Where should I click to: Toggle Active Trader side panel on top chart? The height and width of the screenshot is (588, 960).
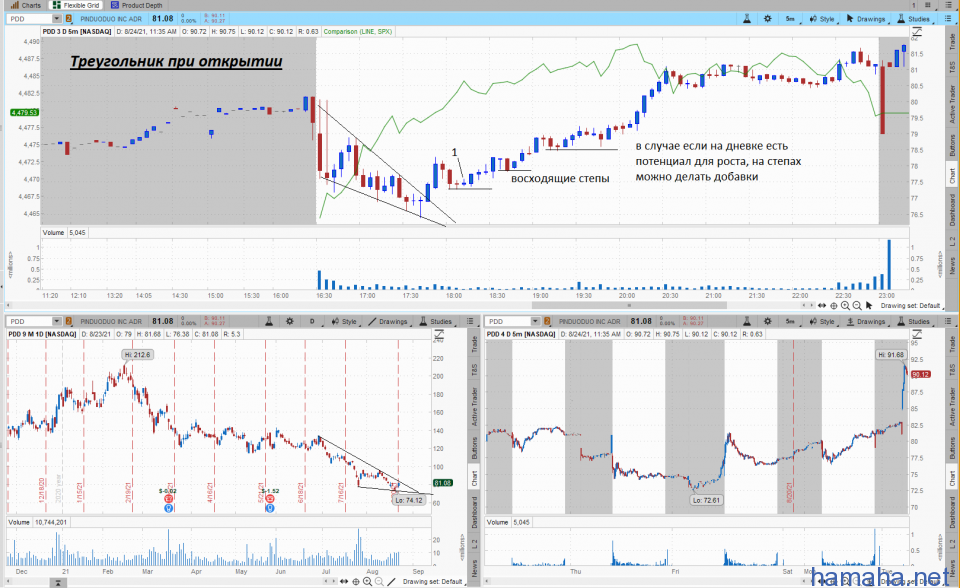951,106
